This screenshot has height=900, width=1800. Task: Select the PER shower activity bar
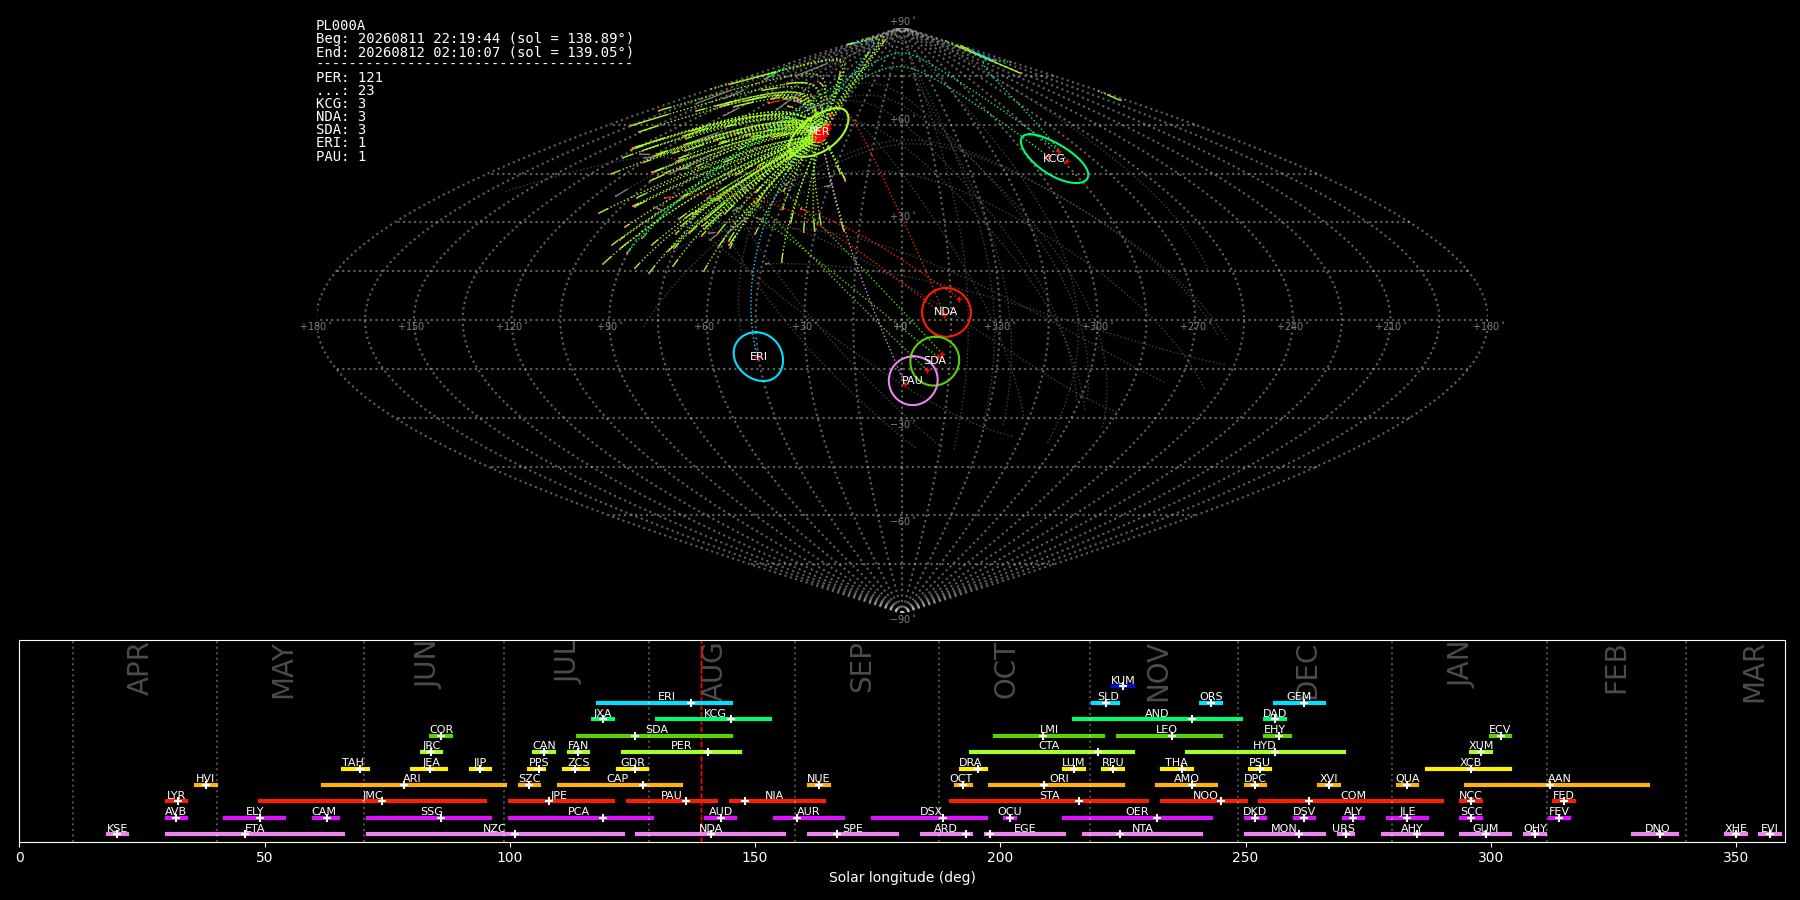pyautogui.click(x=681, y=752)
